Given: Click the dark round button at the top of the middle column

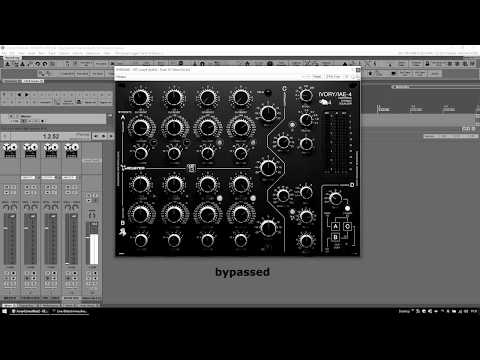Looking at the screenshot, I should [x=268, y=93].
